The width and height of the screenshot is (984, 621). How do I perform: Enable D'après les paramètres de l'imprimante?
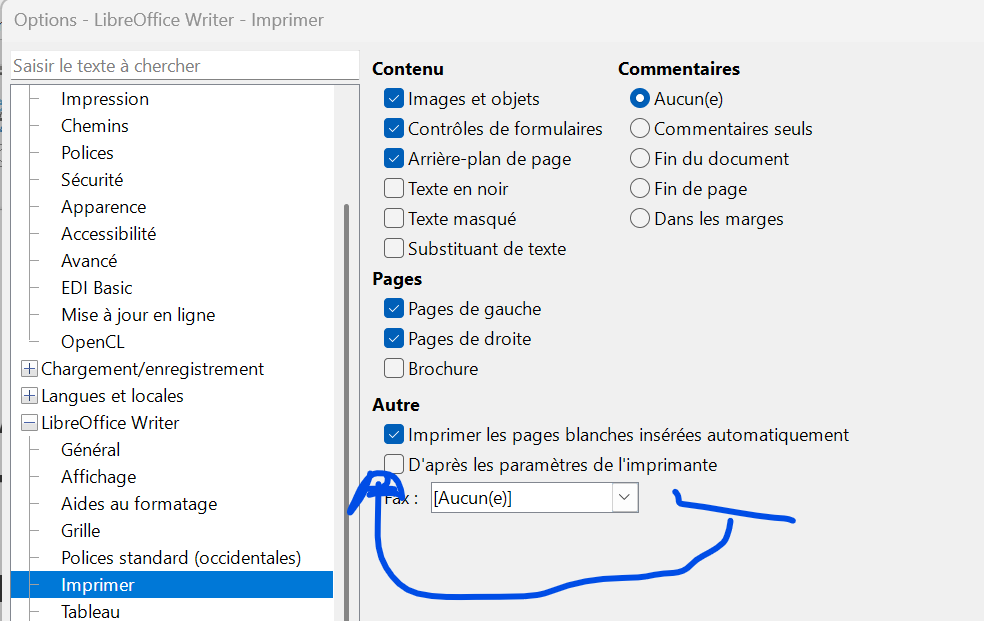(x=394, y=465)
